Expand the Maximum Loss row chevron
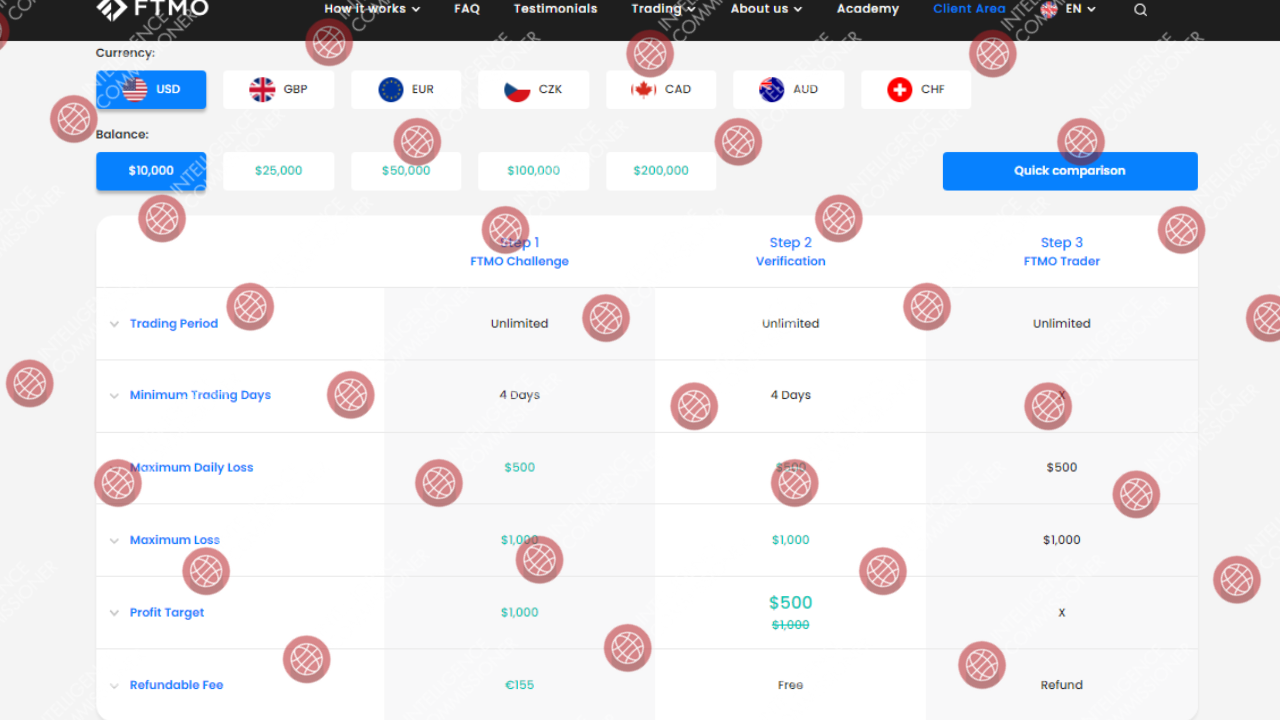1280x720 pixels. (114, 541)
